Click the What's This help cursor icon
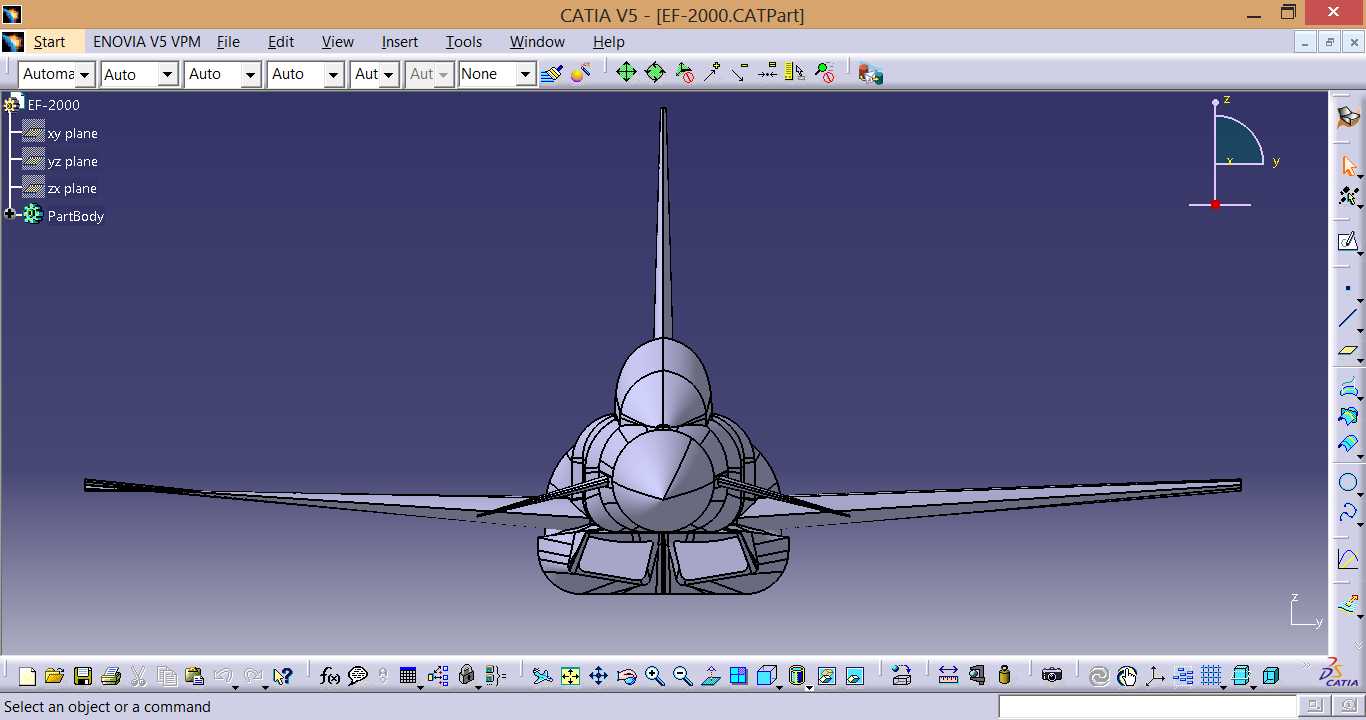The image size is (1366, 720). [282, 677]
